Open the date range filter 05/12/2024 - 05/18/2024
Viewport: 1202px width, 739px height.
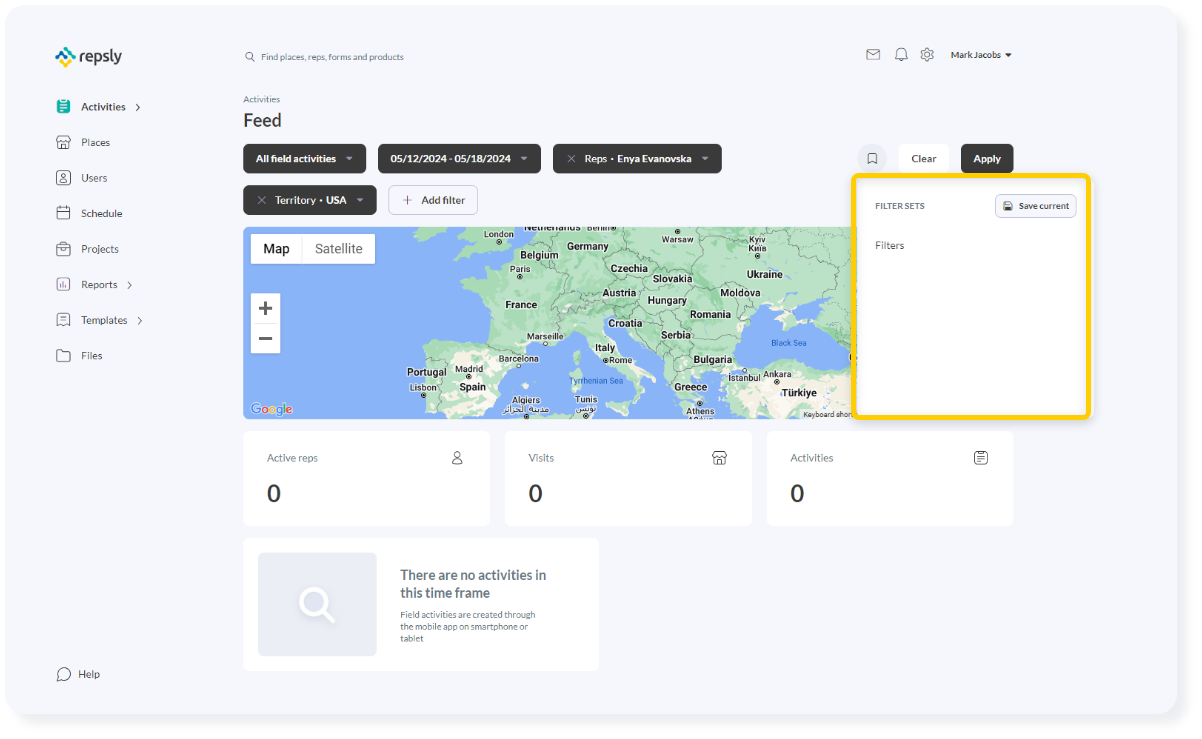coord(459,159)
